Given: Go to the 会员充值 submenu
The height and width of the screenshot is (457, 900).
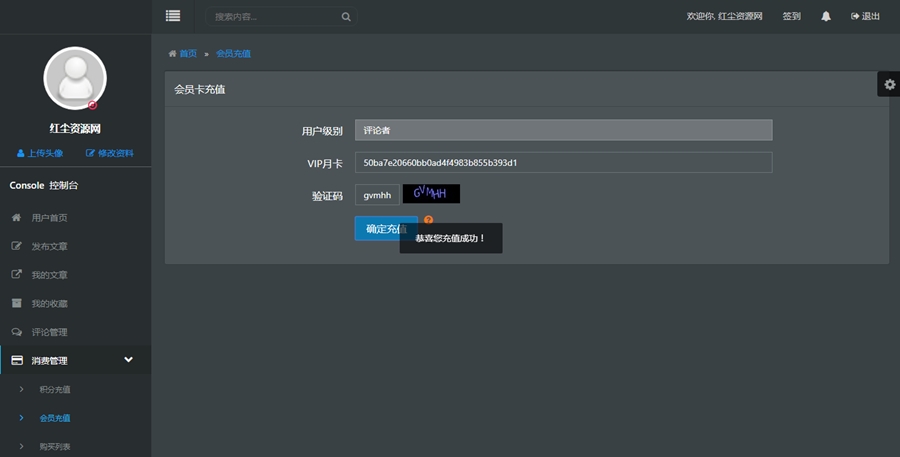Looking at the screenshot, I should coord(55,418).
